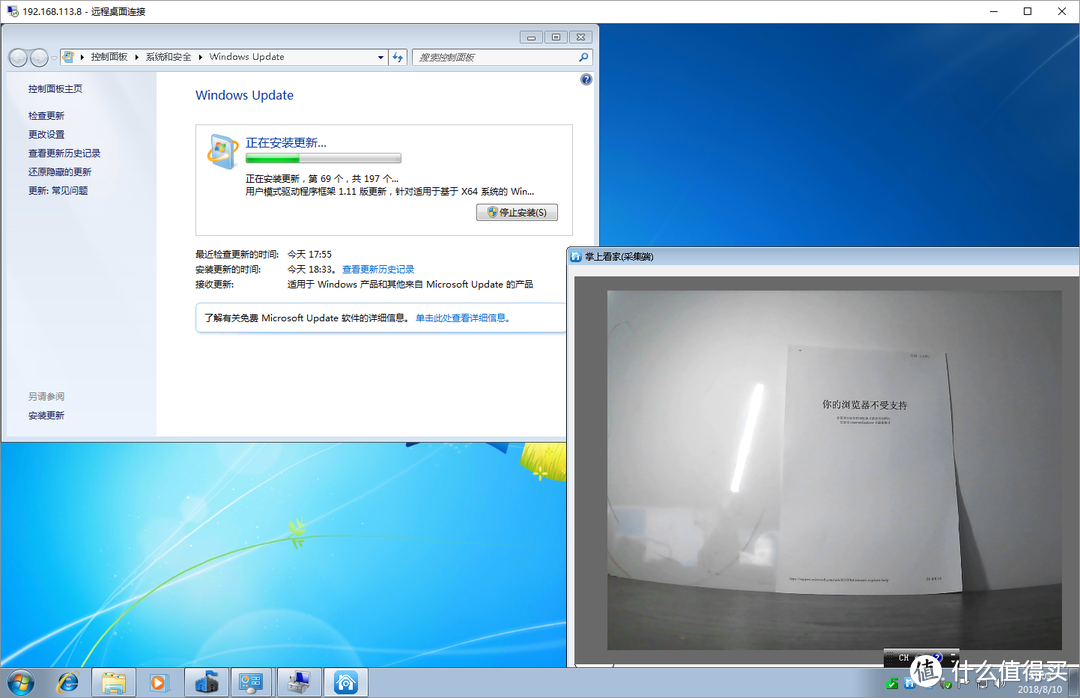Open Windows Media Player from the taskbar

coord(158,682)
